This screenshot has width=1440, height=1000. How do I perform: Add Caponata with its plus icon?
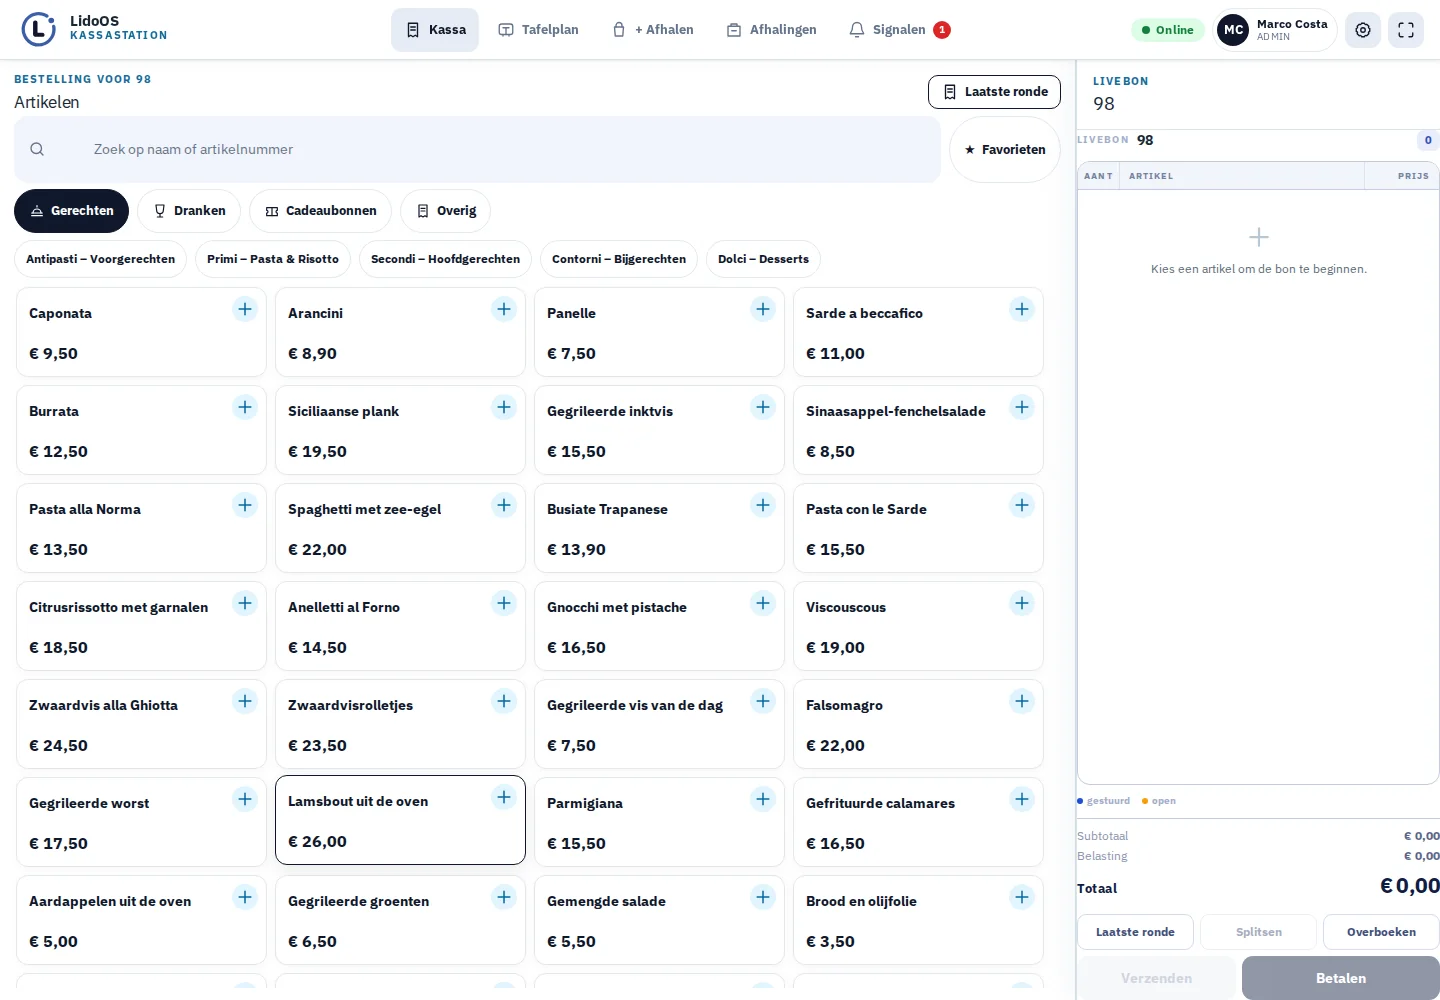245,309
